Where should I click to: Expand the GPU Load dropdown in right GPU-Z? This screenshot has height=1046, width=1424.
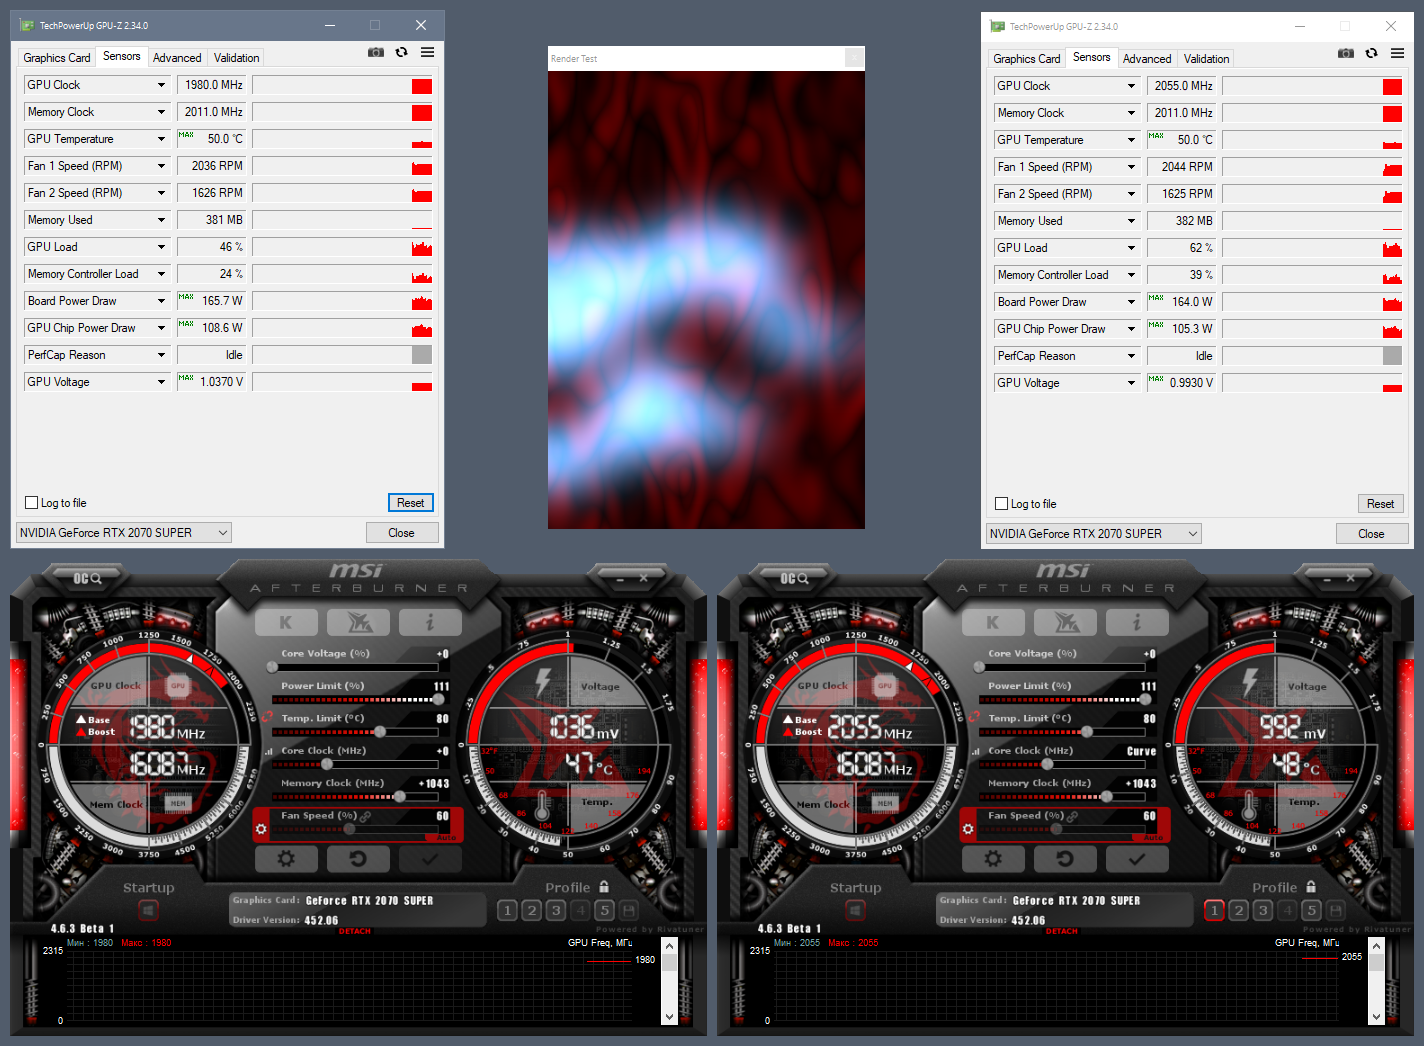click(x=1131, y=248)
